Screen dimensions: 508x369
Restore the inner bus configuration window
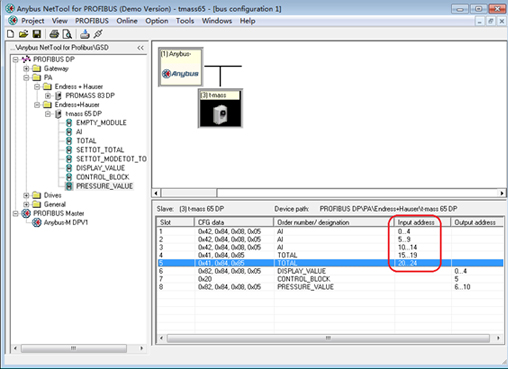coord(491,21)
